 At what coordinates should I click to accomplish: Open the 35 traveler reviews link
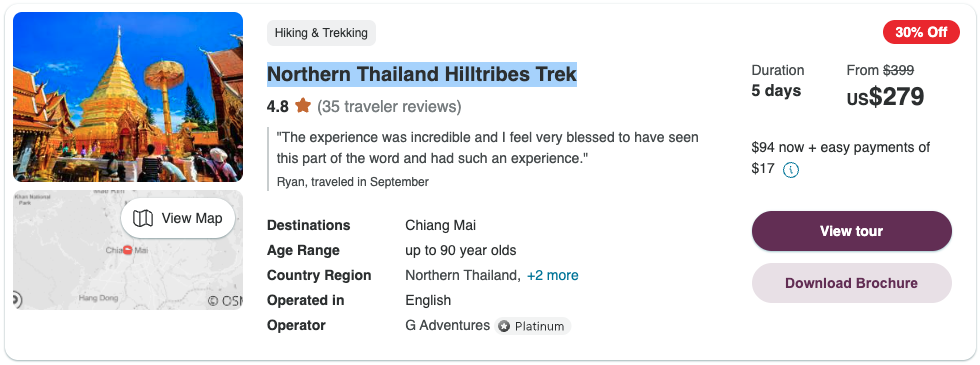click(389, 107)
